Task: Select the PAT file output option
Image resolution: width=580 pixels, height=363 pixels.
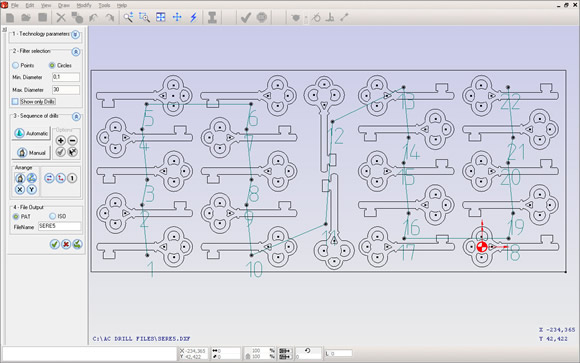Action: click(16, 216)
